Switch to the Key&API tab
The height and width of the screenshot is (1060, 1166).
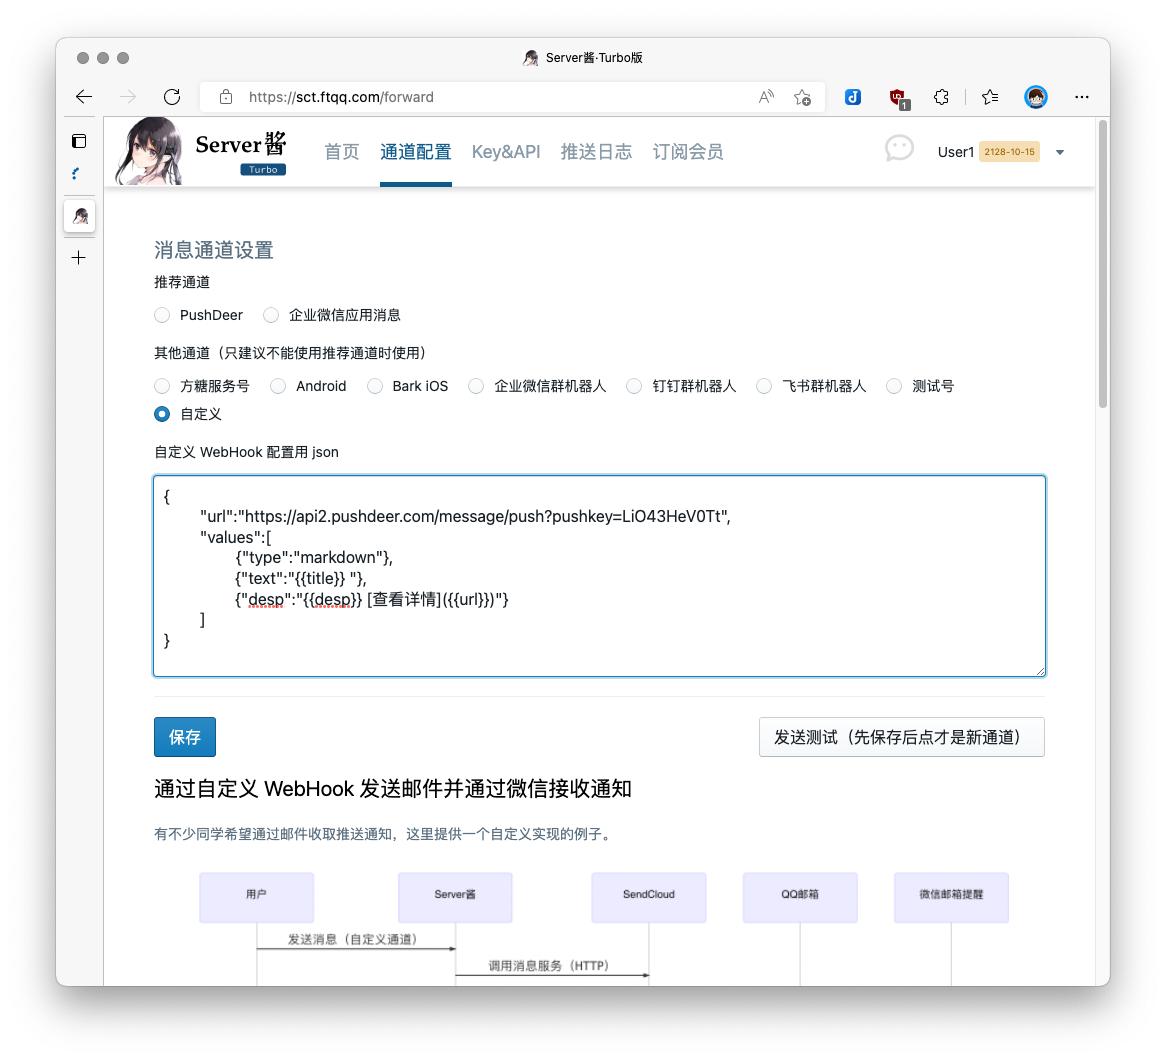point(505,151)
